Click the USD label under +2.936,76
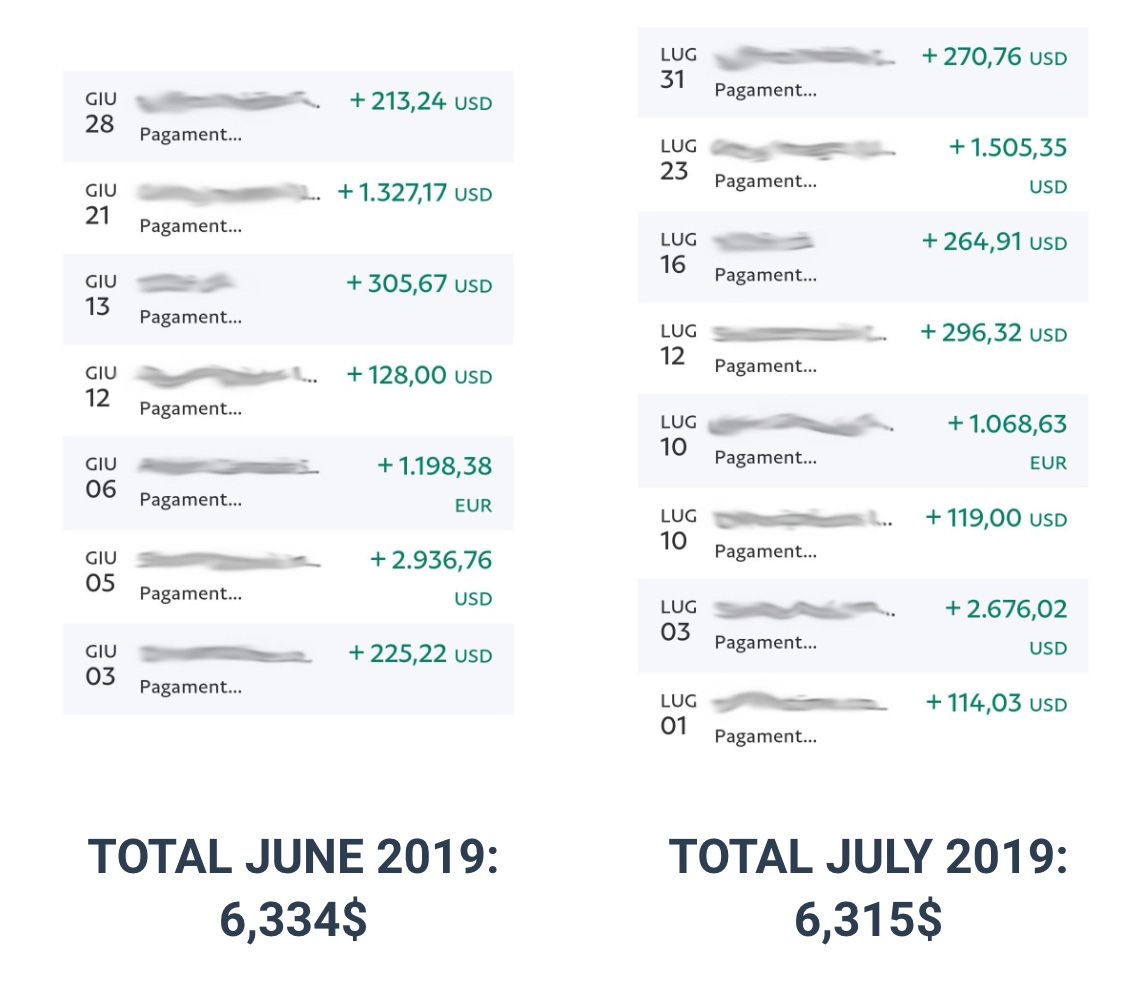1138x988 pixels. (473, 599)
